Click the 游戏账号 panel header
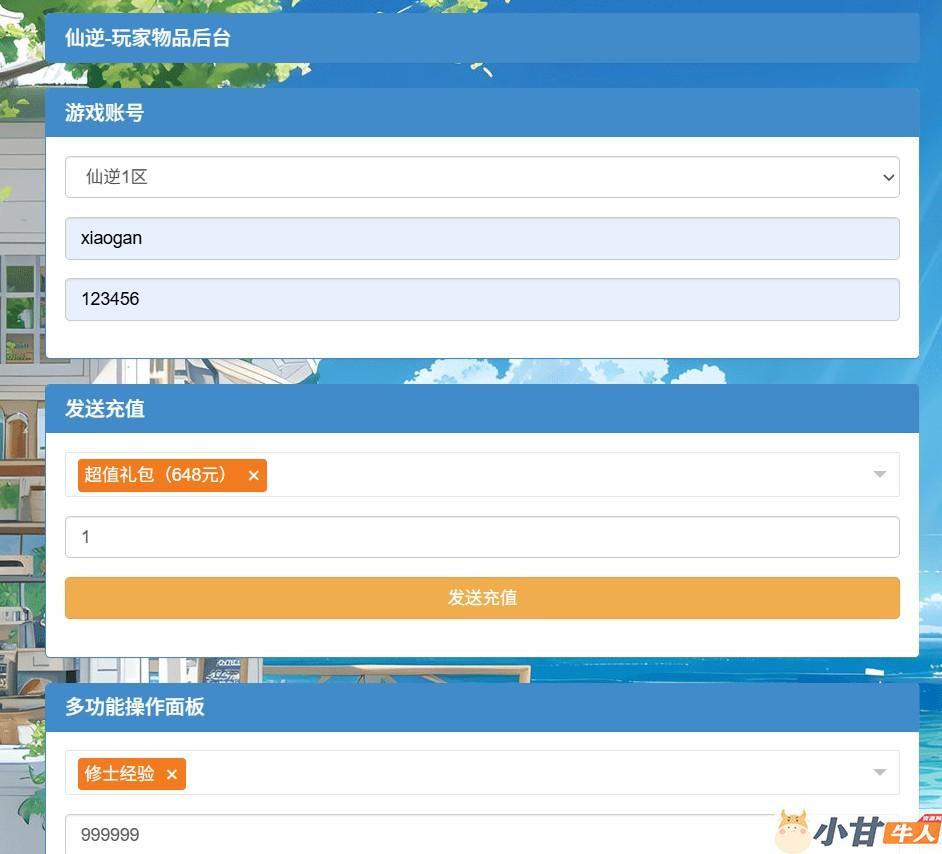The width and height of the screenshot is (942, 854). tap(482, 113)
